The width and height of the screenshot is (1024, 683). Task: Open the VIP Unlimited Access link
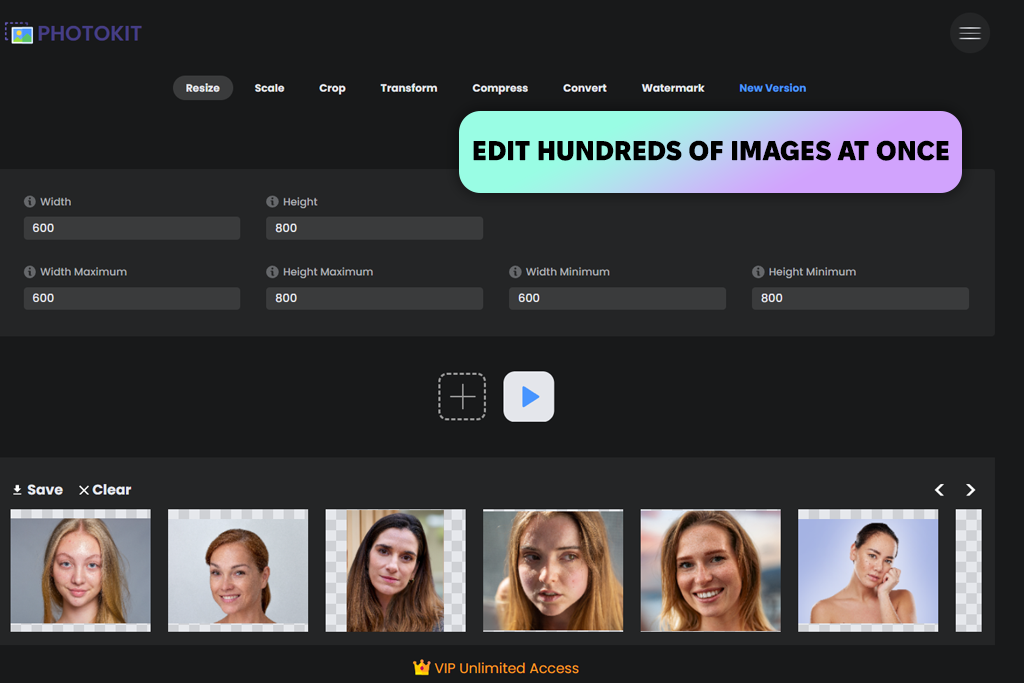pyautogui.click(x=496, y=668)
